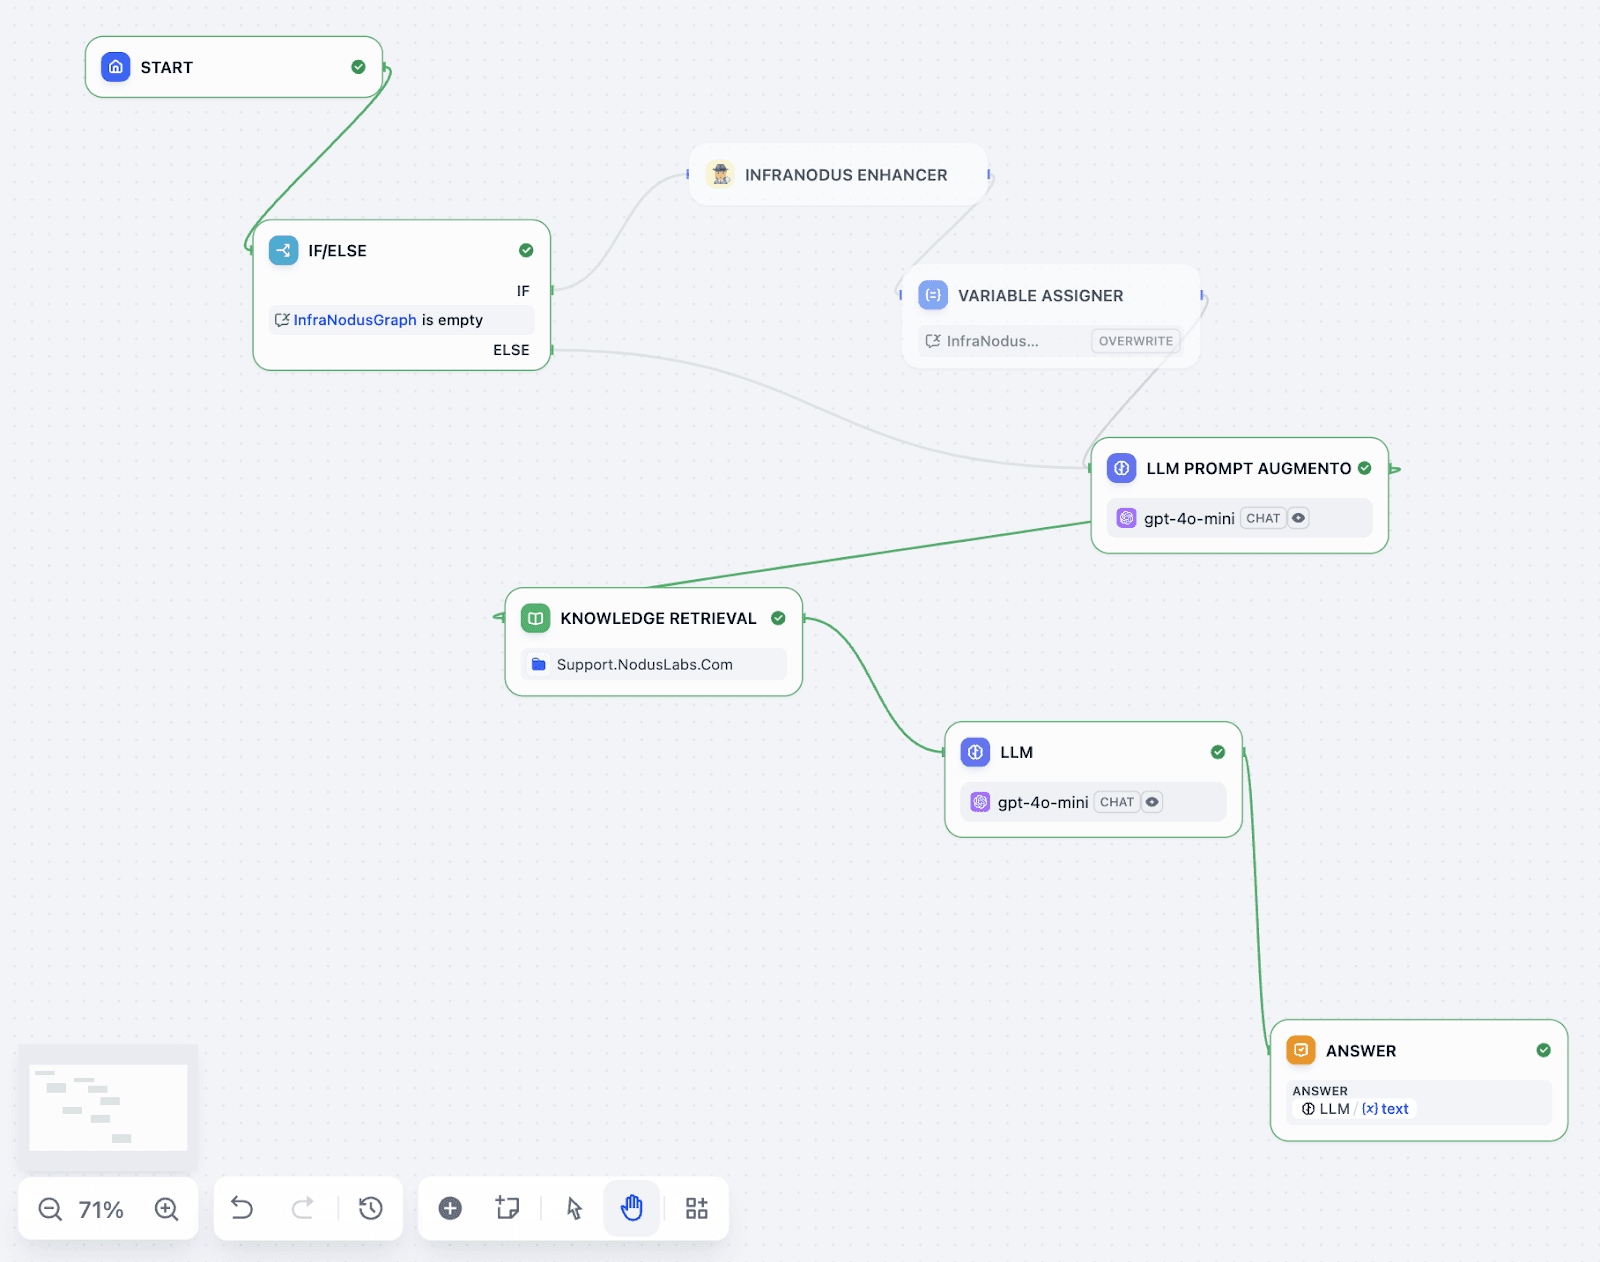
Task: Activate the hand pan tool
Action: (632, 1208)
